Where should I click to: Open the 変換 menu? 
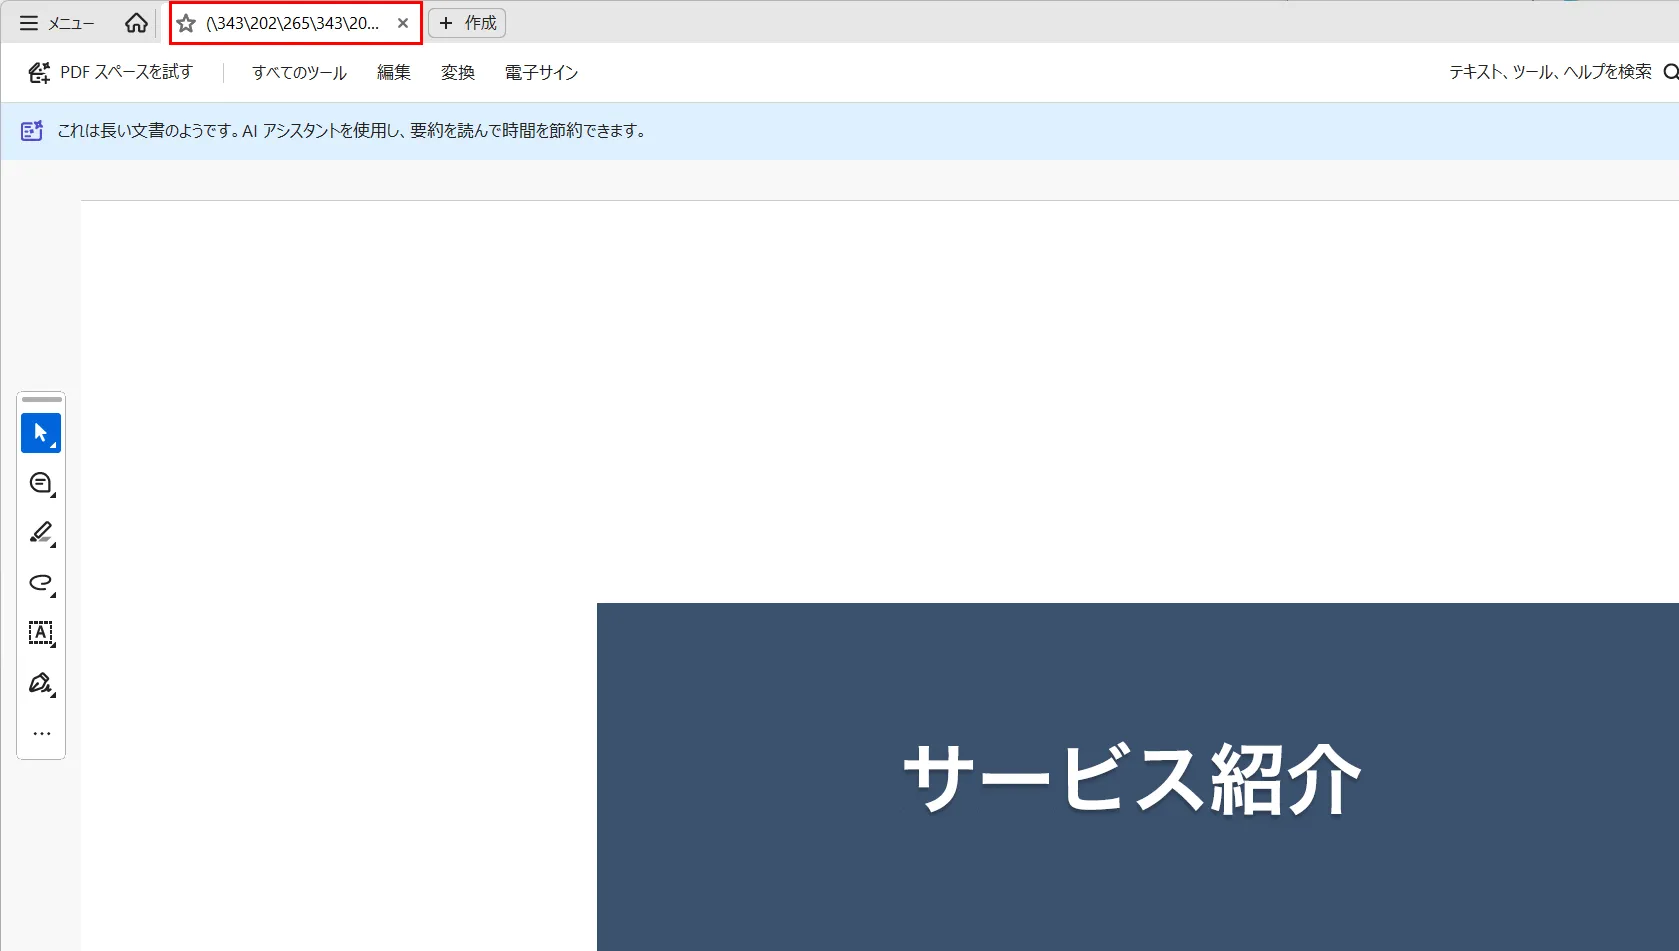coord(457,72)
